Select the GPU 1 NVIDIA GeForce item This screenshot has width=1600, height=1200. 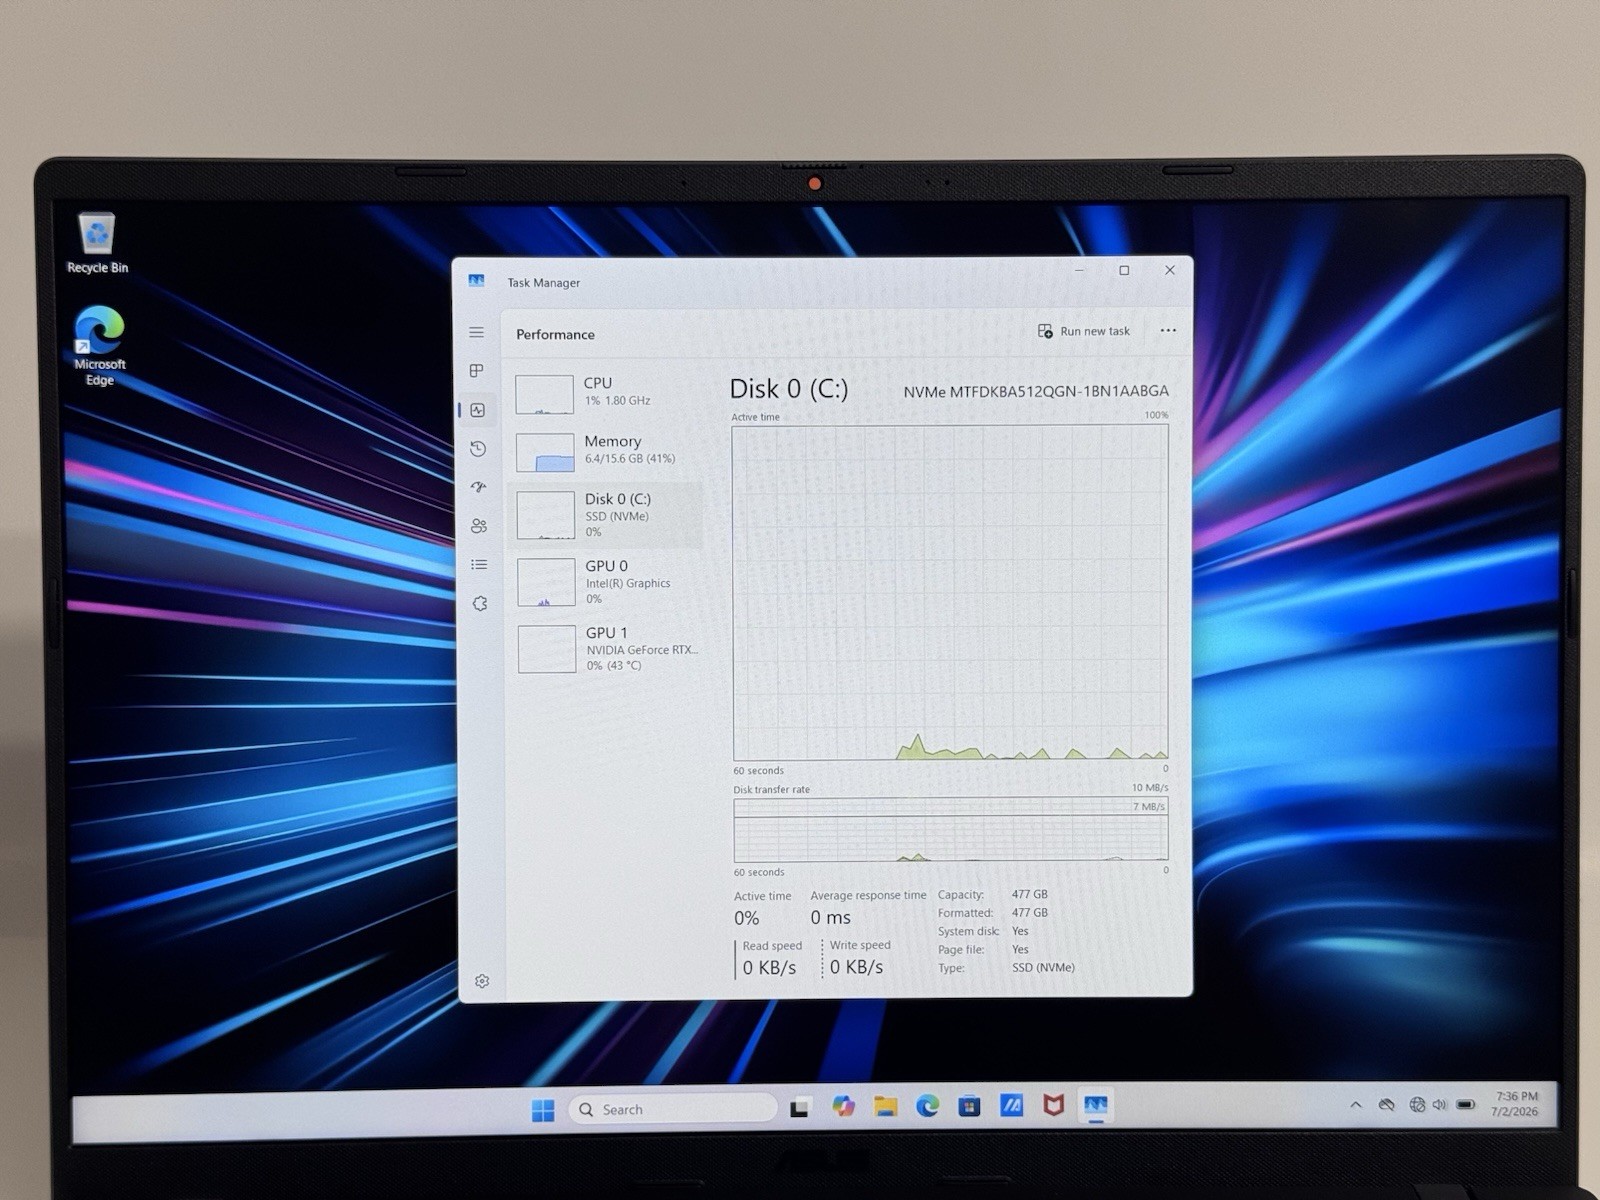(x=609, y=649)
